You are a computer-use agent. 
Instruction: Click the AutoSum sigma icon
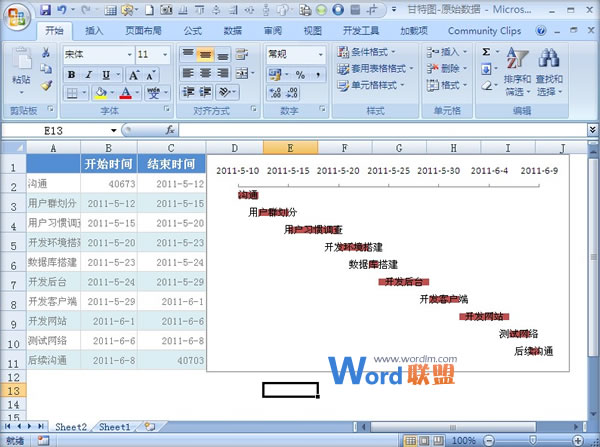click(486, 52)
